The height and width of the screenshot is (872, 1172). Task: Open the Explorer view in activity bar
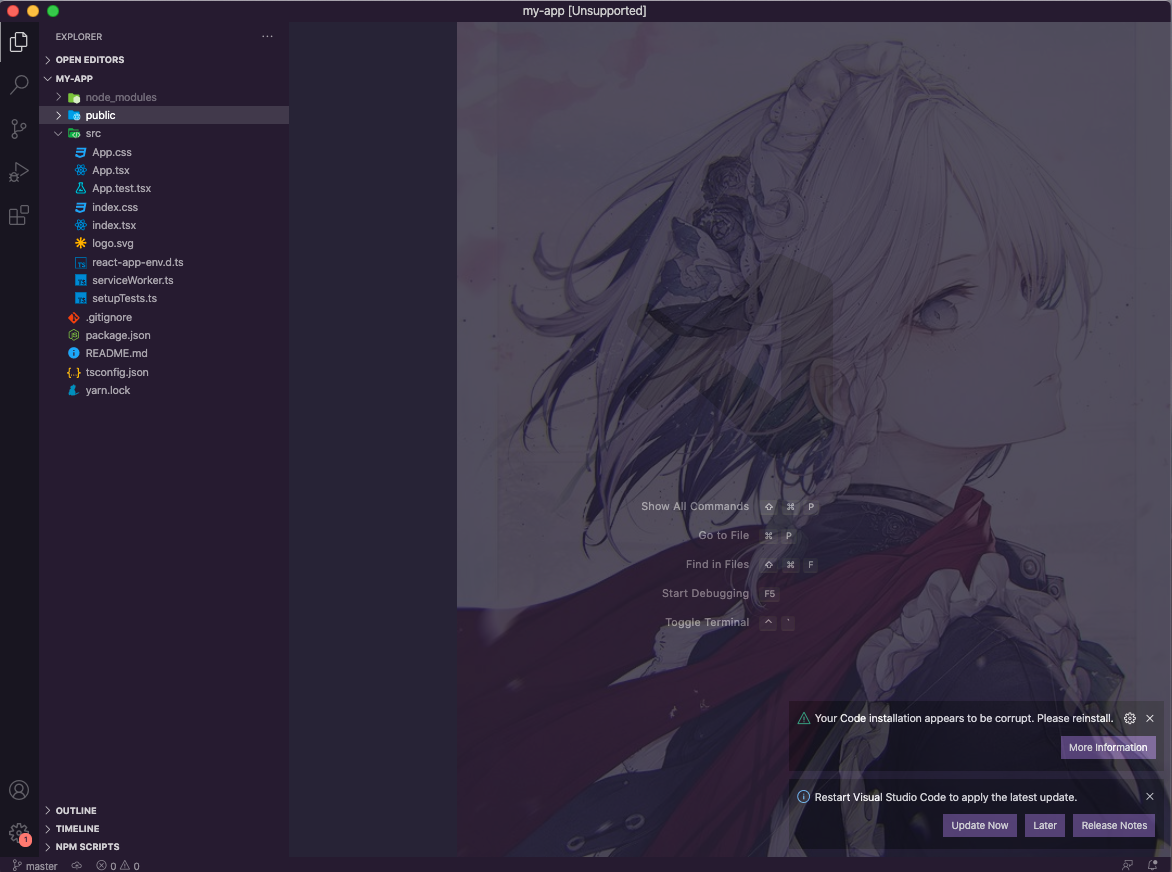click(19, 42)
